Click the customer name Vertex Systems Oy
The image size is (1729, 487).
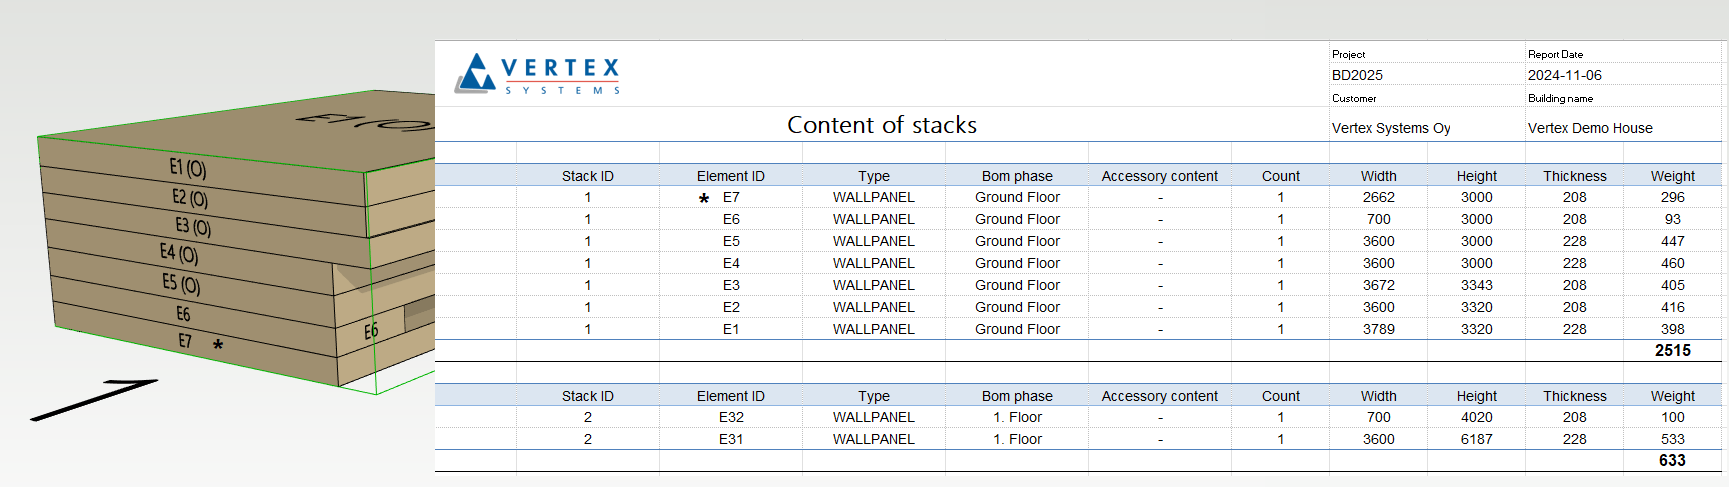tap(1390, 128)
